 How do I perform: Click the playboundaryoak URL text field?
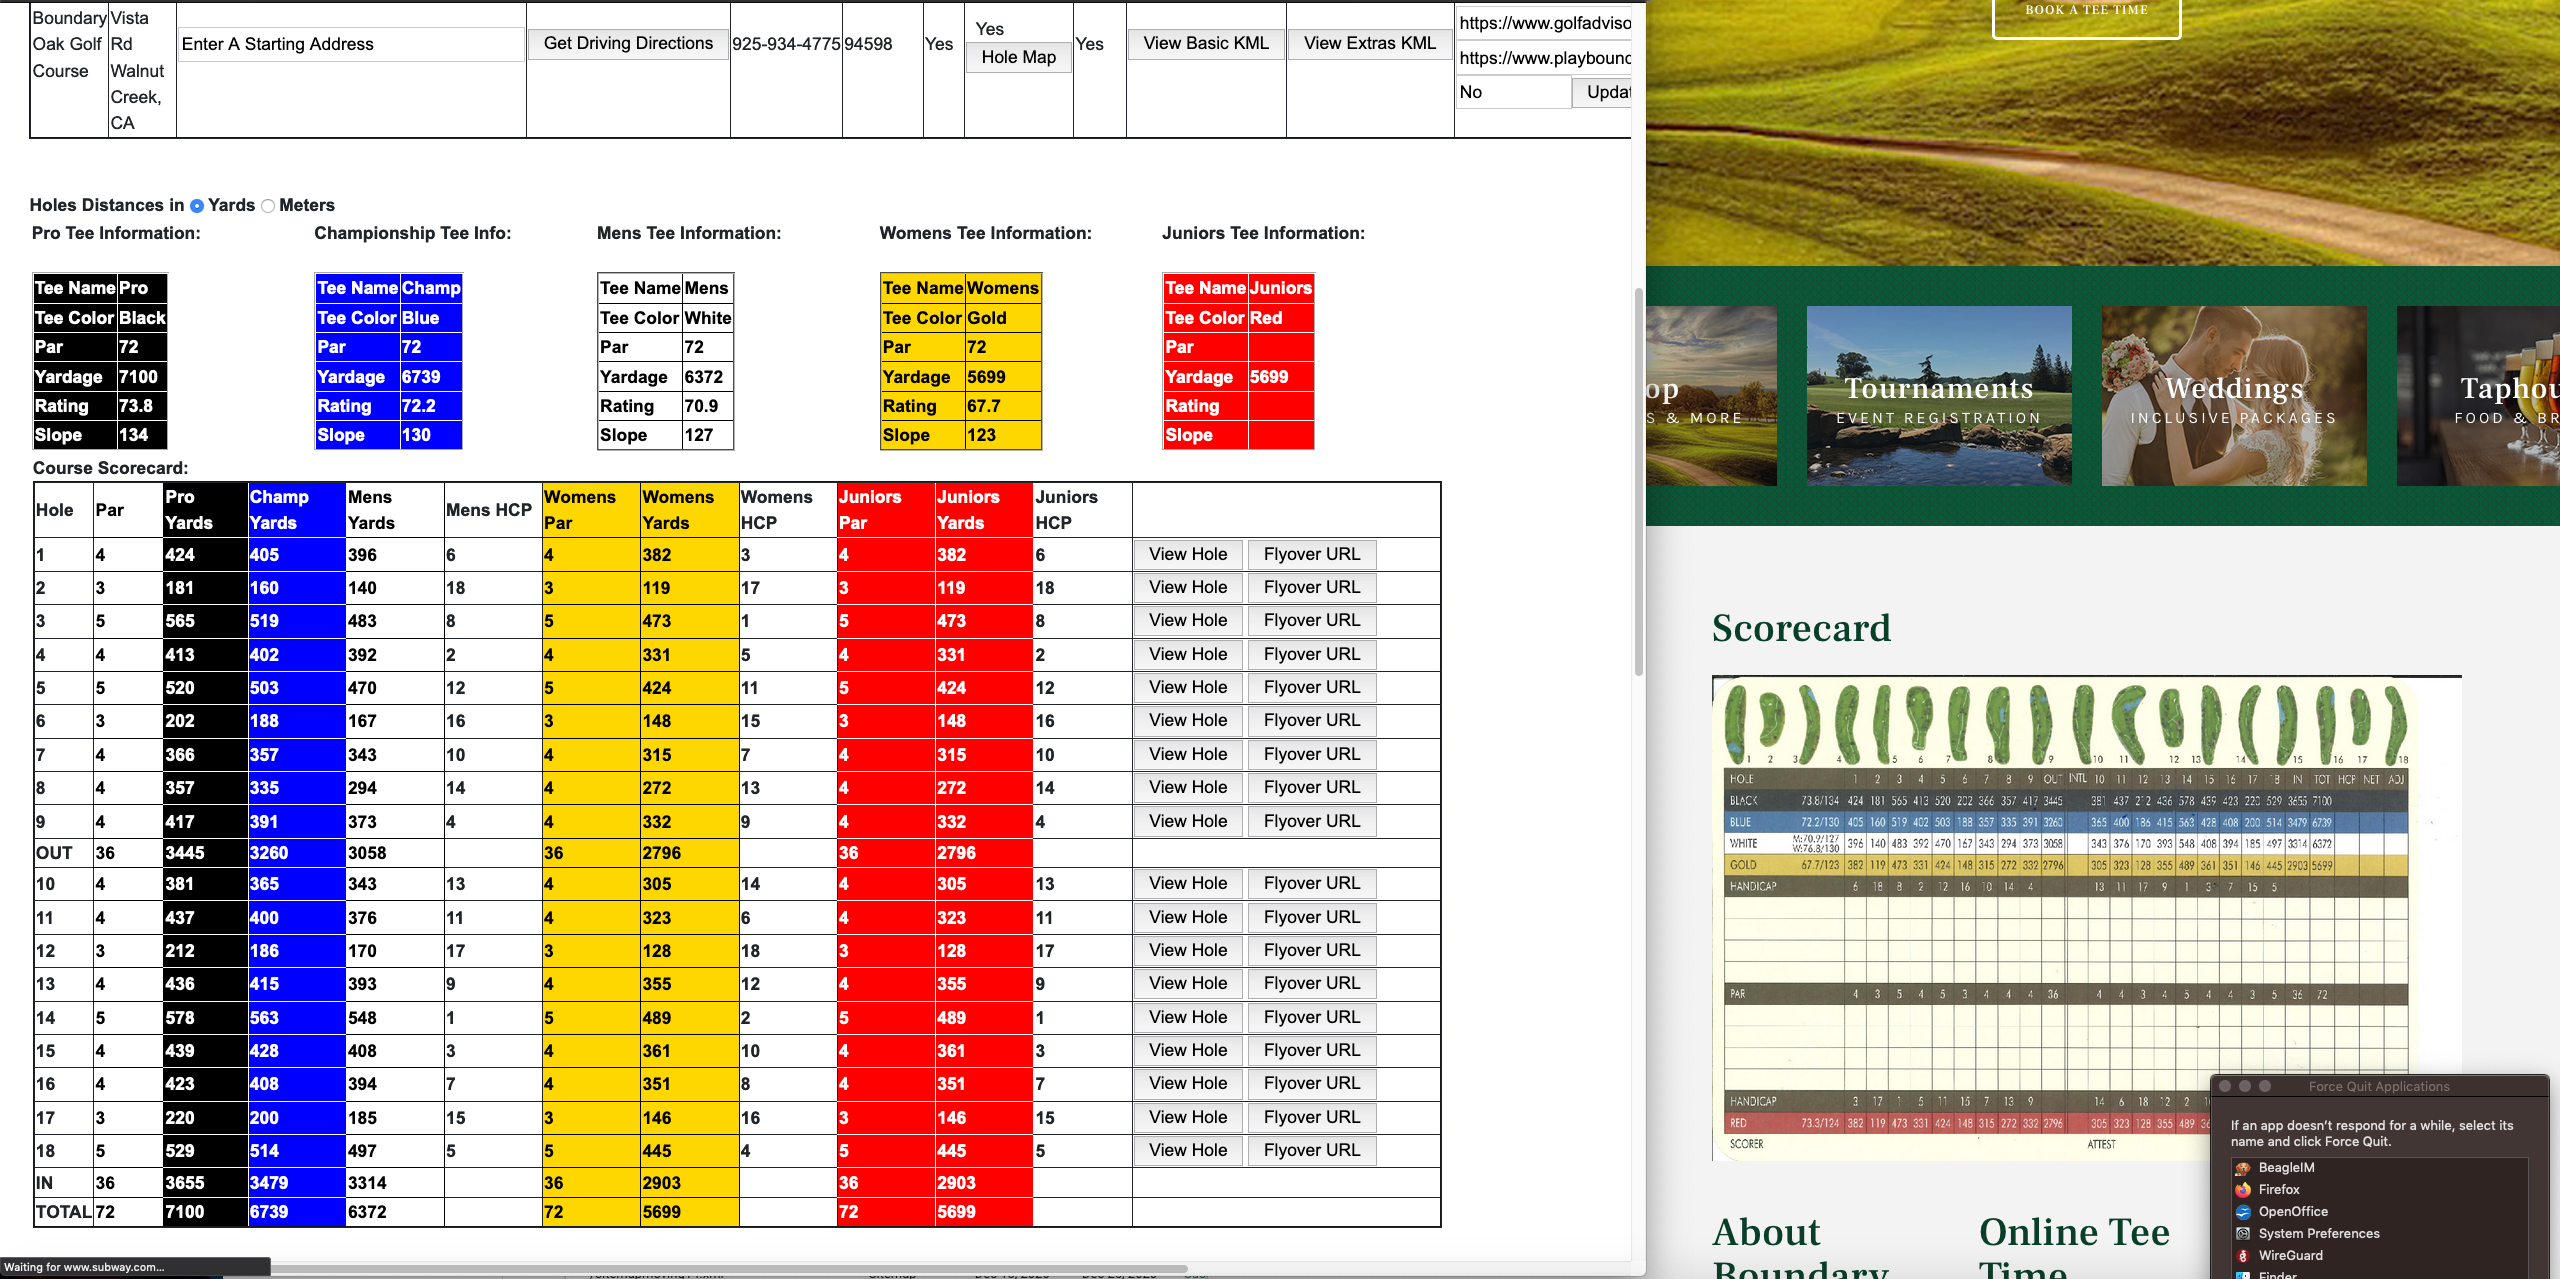pyautogui.click(x=1544, y=58)
